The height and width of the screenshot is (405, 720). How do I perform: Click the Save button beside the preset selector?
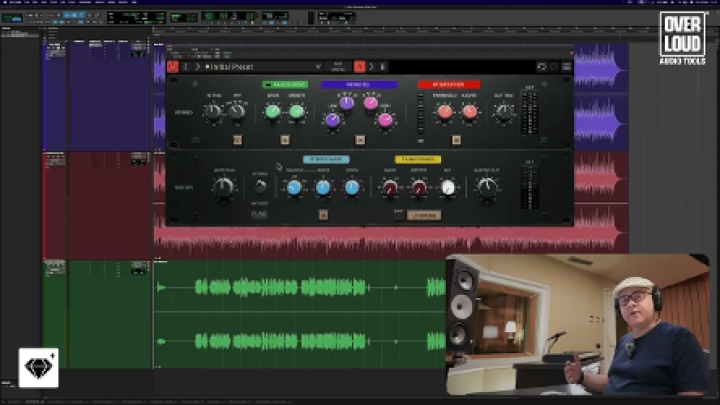tap(338, 67)
